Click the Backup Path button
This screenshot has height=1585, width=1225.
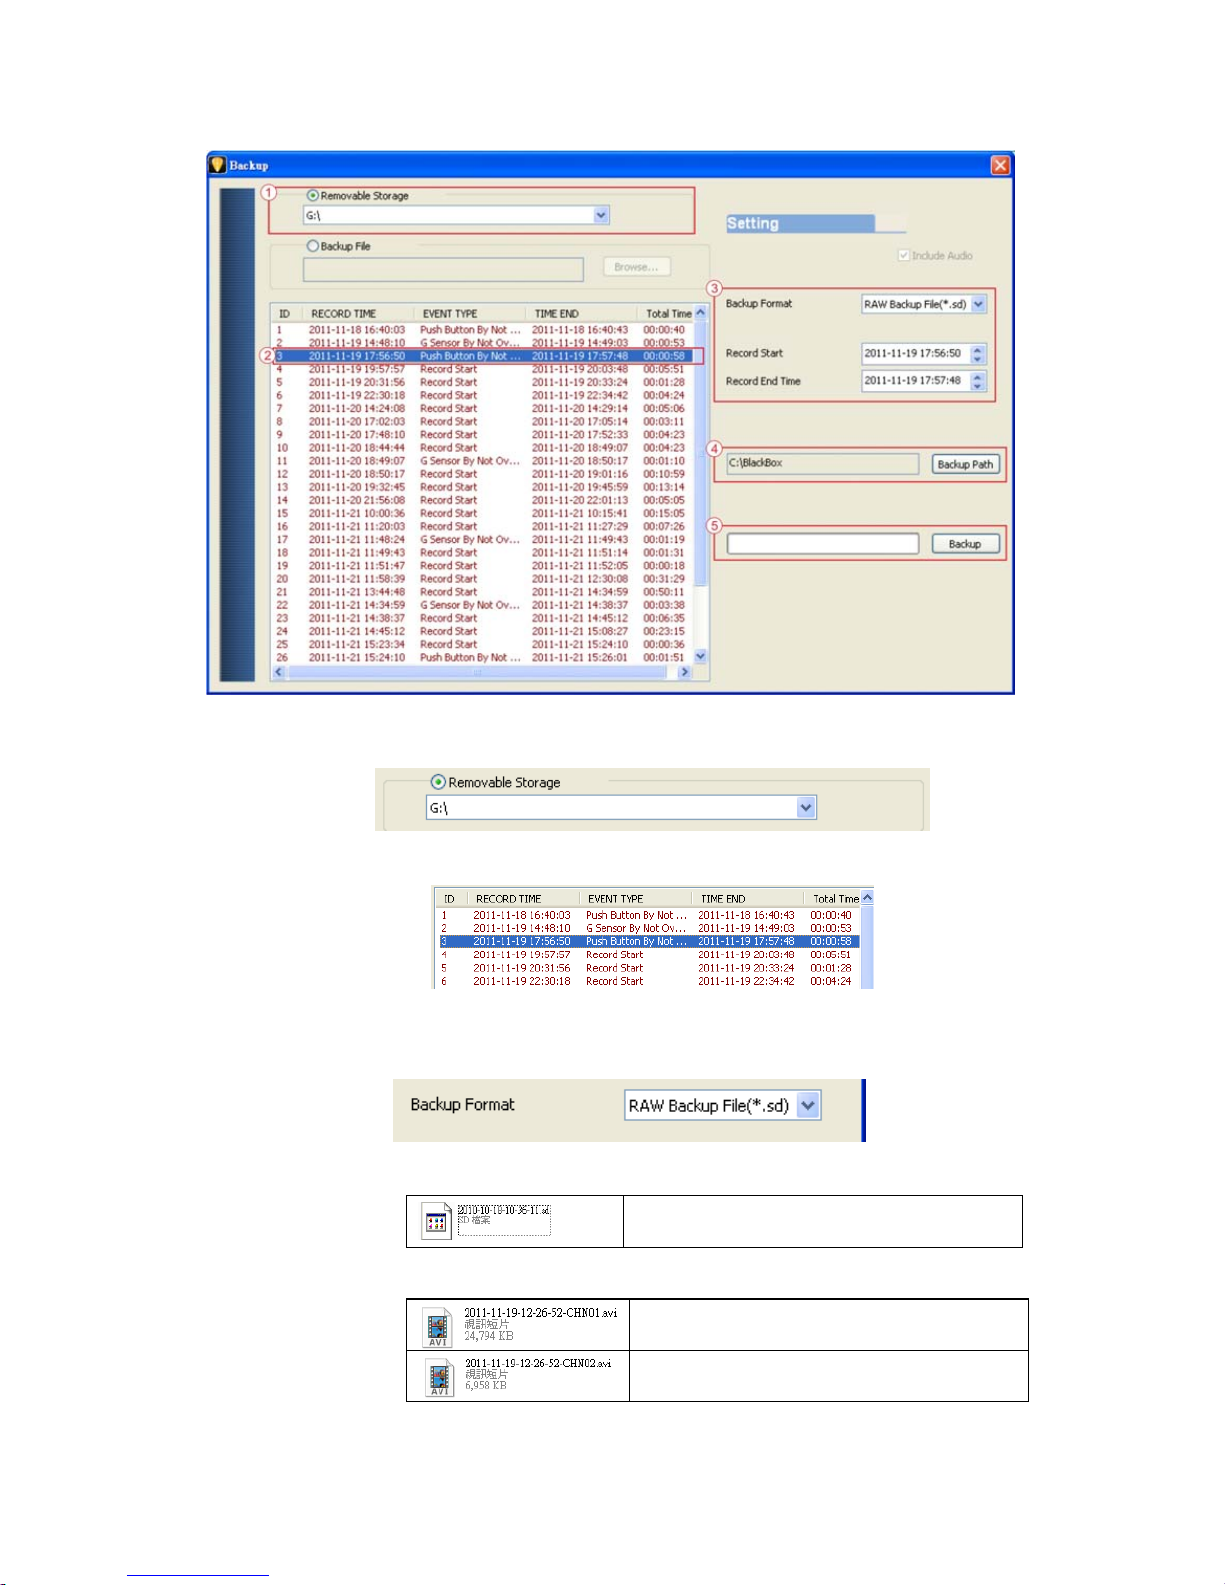click(965, 464)
